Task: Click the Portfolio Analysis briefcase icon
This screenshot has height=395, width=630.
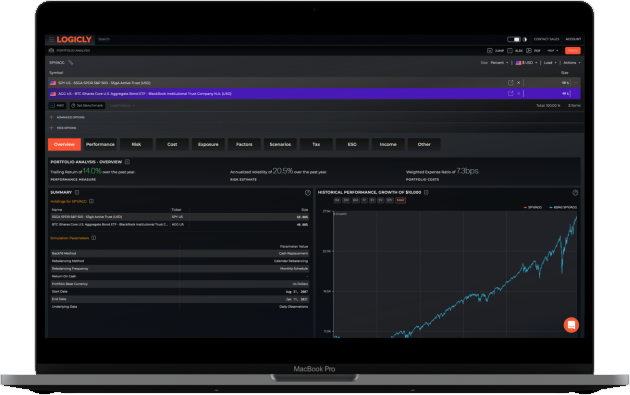Action: [51, 51]
